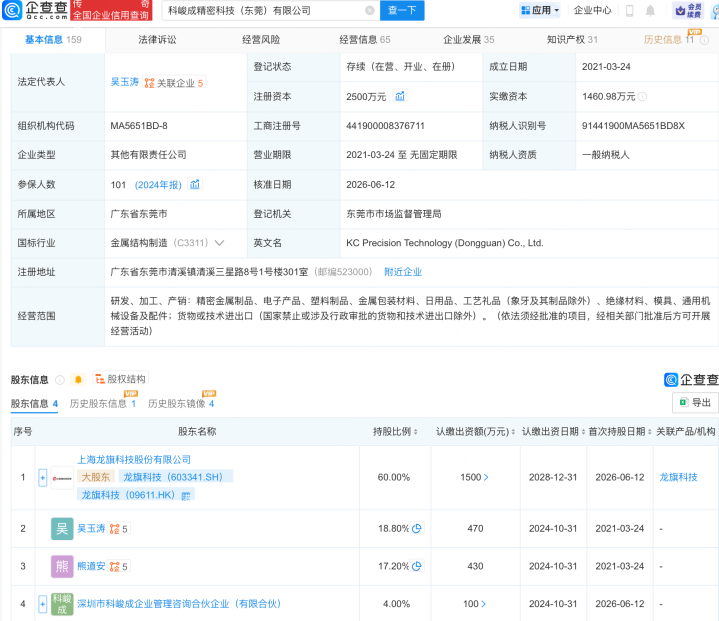Open chart icon next to 2500万元 registered capital

click(x=400, y=96)
